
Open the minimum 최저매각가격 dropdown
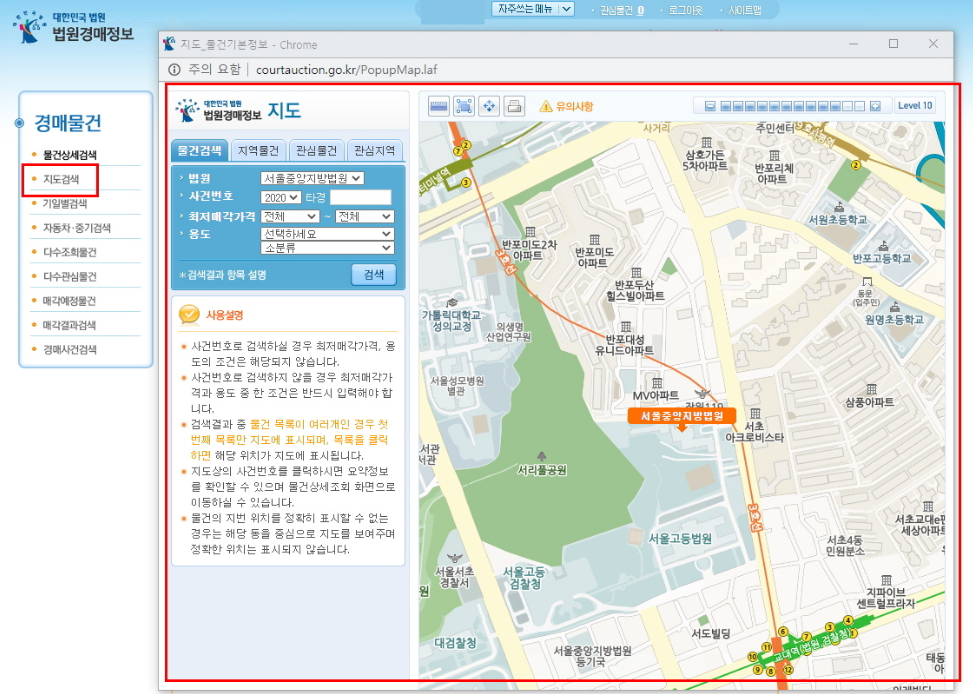coord(290,216)
